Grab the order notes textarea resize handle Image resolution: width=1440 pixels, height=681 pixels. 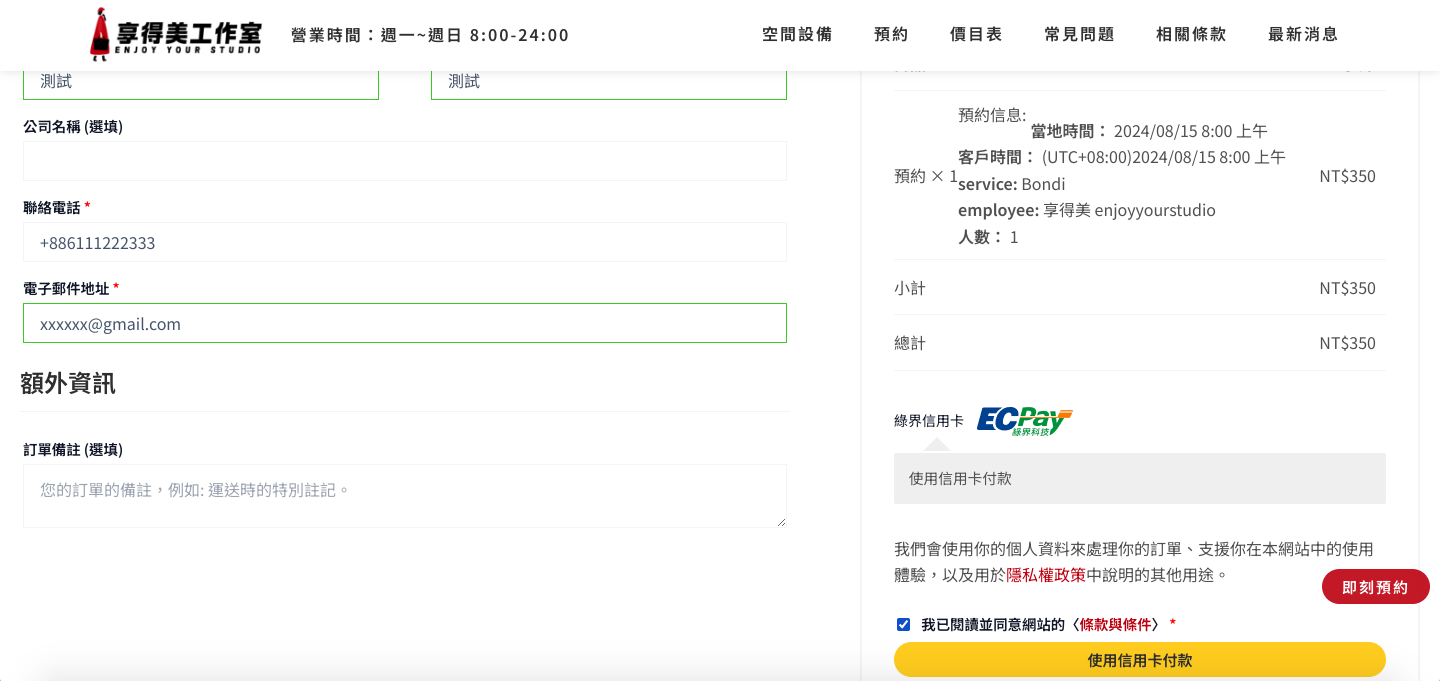(x=781, y=522)
